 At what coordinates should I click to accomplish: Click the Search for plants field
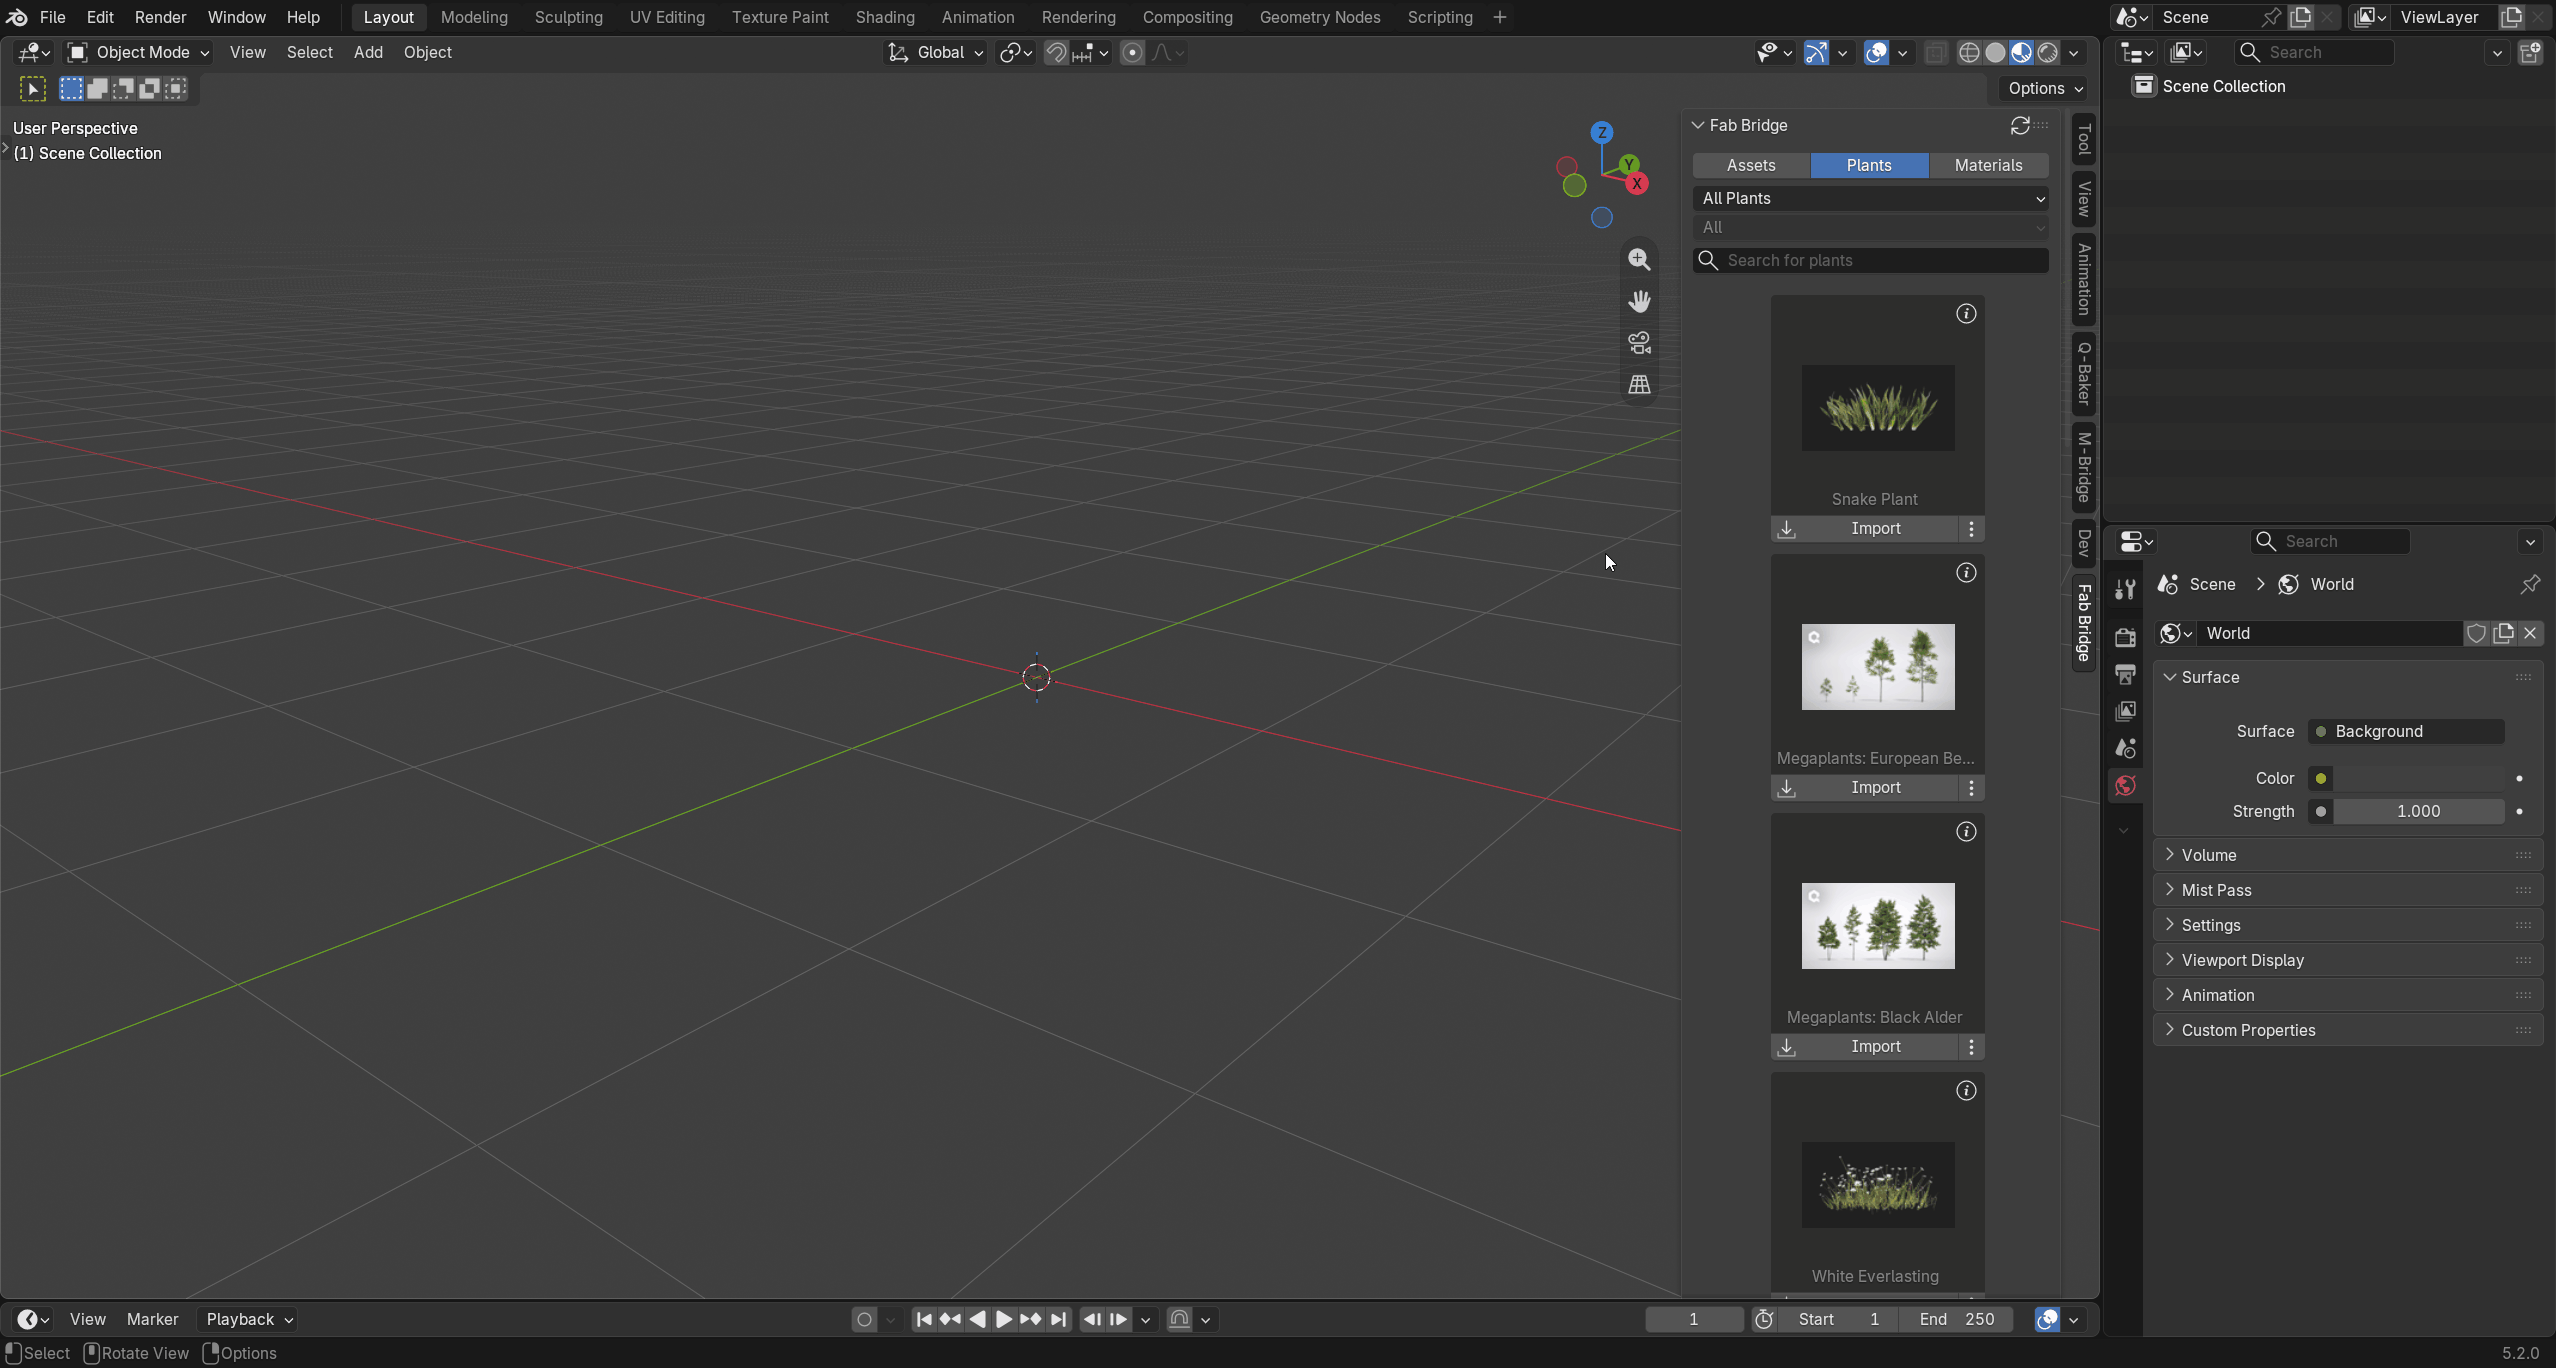(x=1870, y=261)
